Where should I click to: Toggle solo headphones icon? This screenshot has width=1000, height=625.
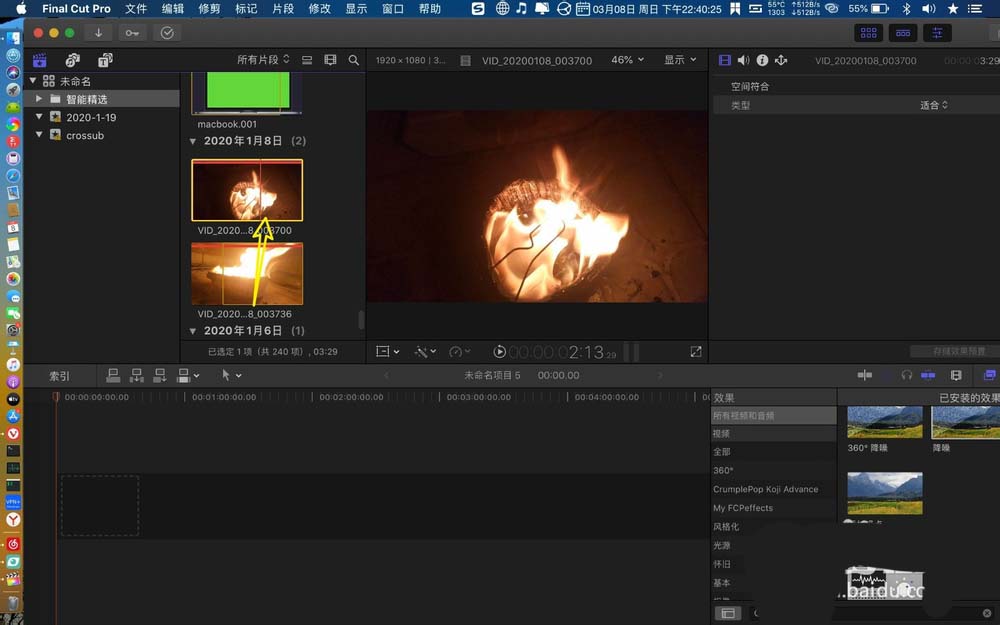[906, 375]
